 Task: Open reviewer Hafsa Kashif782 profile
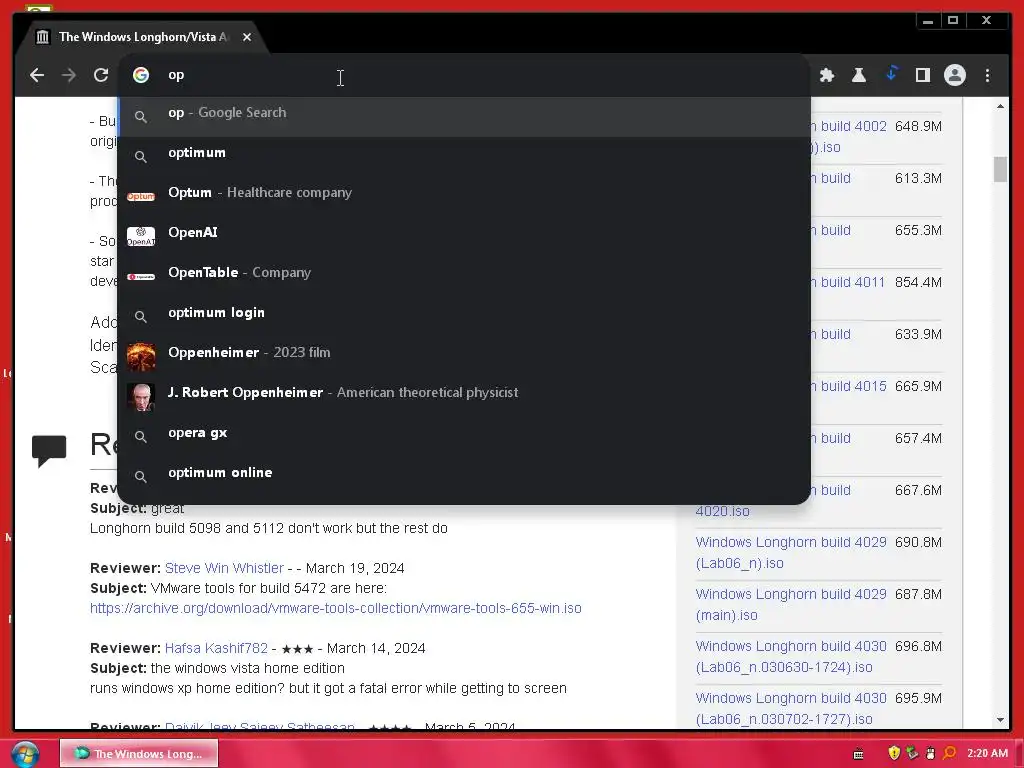[216, 648]
